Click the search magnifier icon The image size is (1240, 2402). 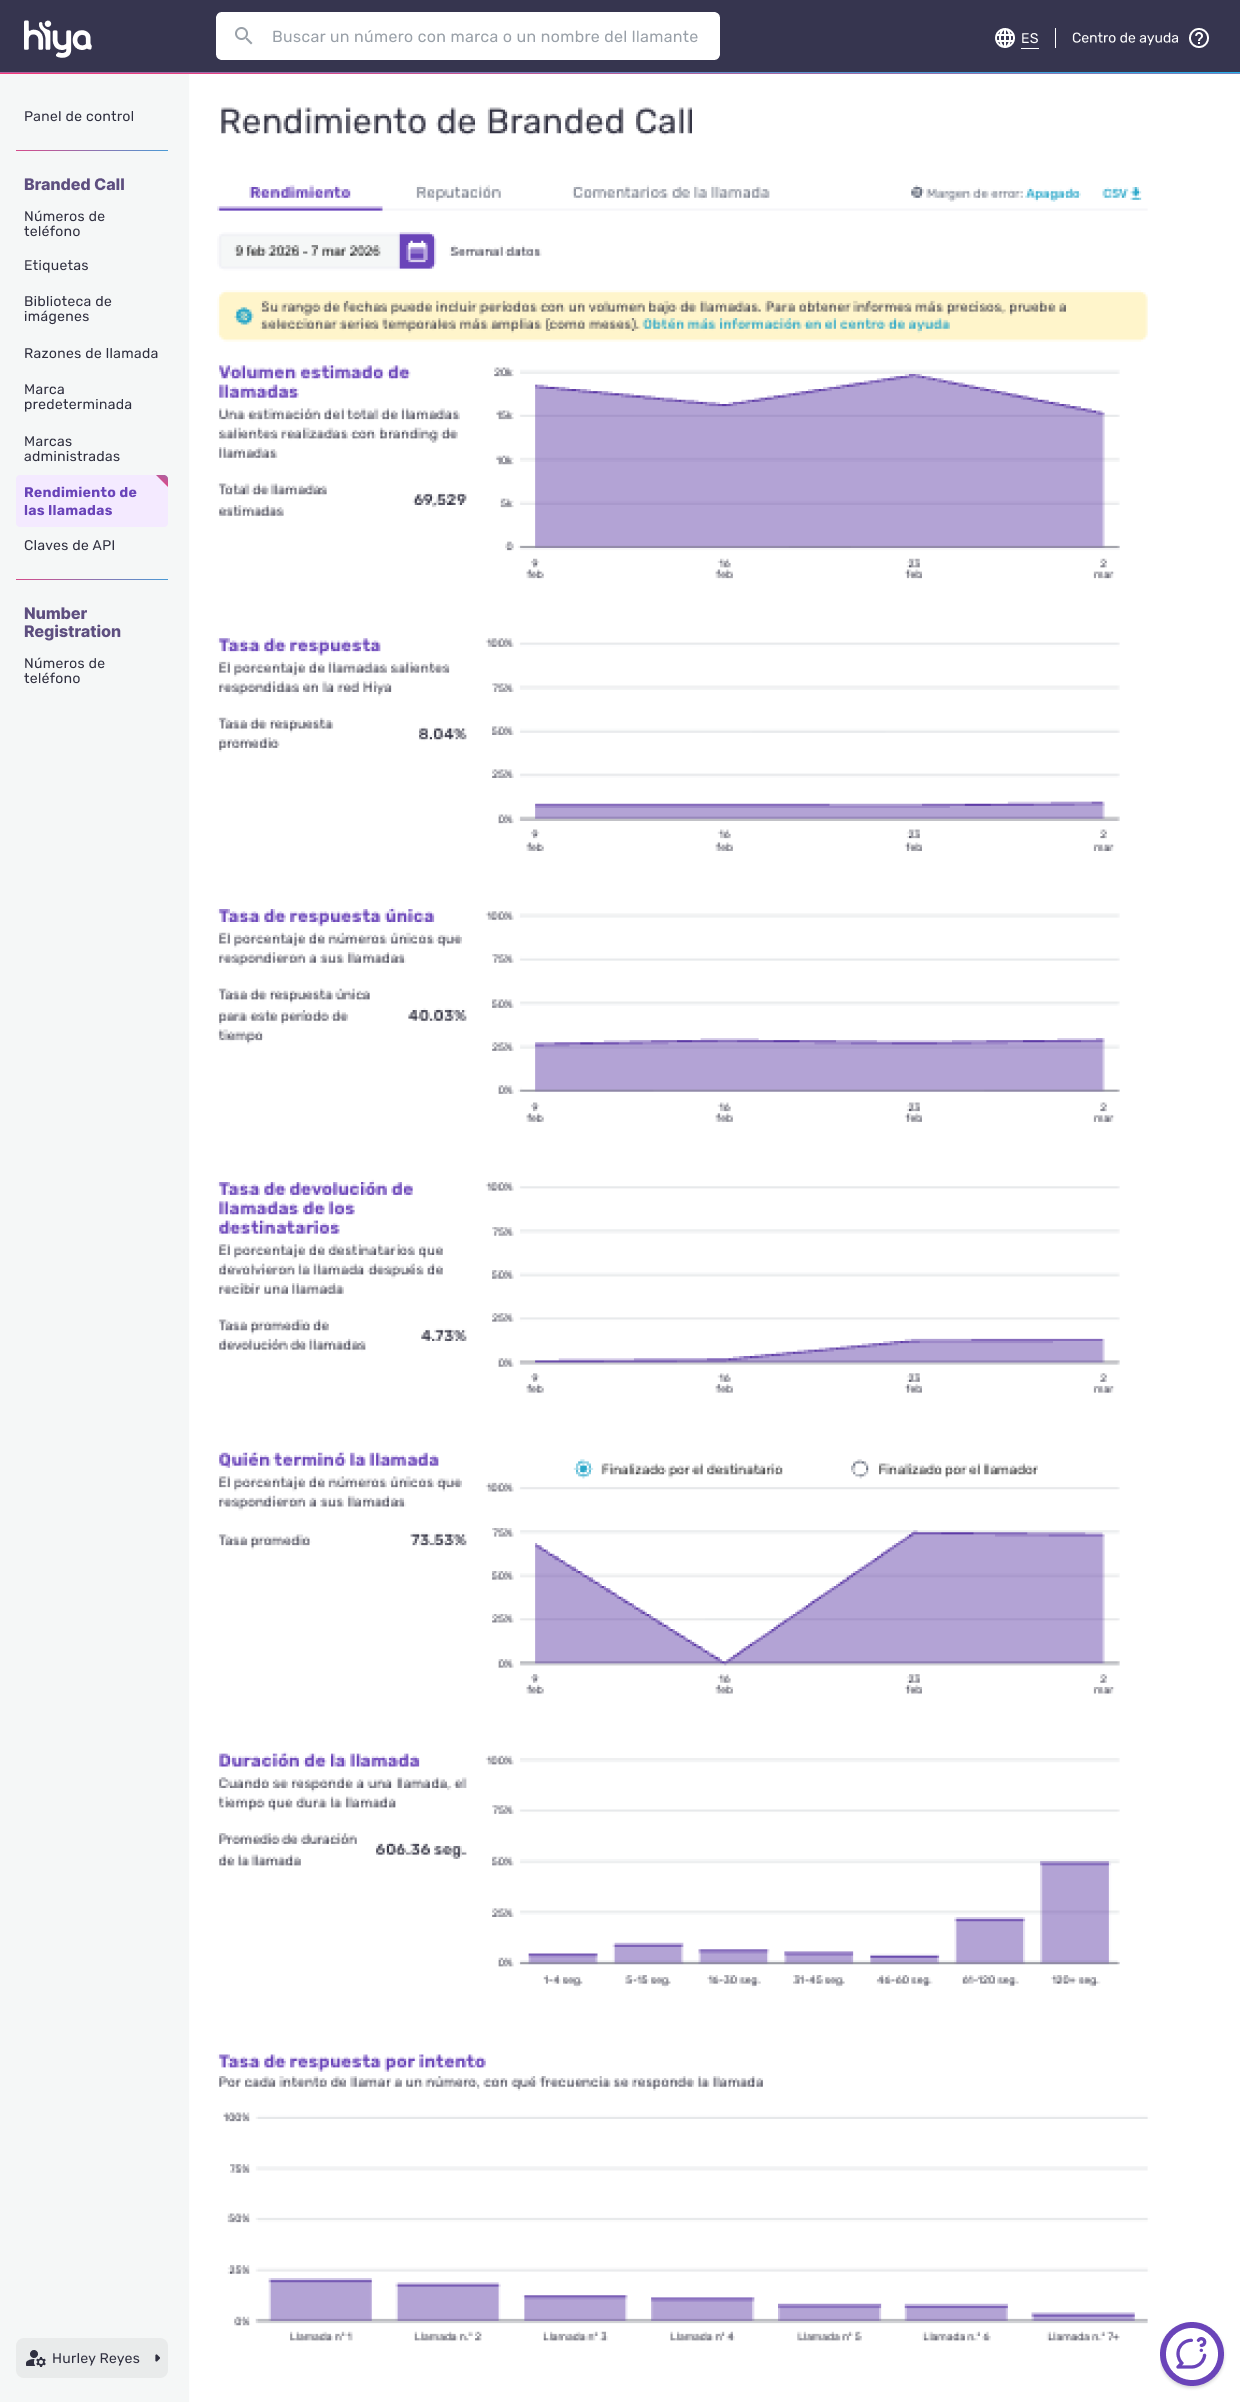[x=243, y=36]
